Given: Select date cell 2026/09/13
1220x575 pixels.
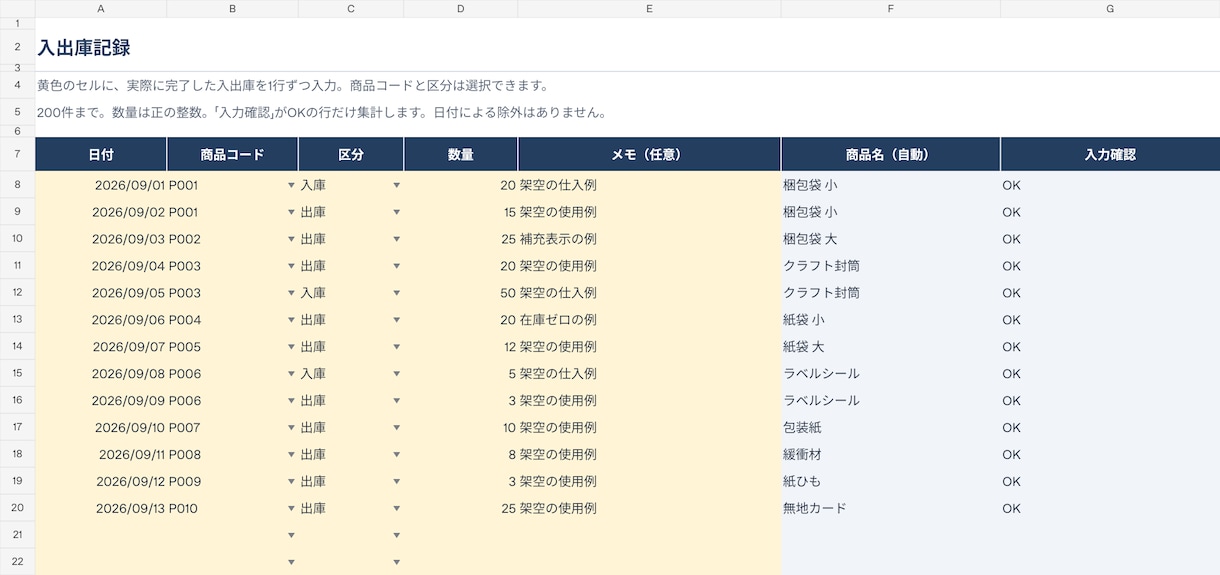Looking at the screenshot, I should (101, 509).
